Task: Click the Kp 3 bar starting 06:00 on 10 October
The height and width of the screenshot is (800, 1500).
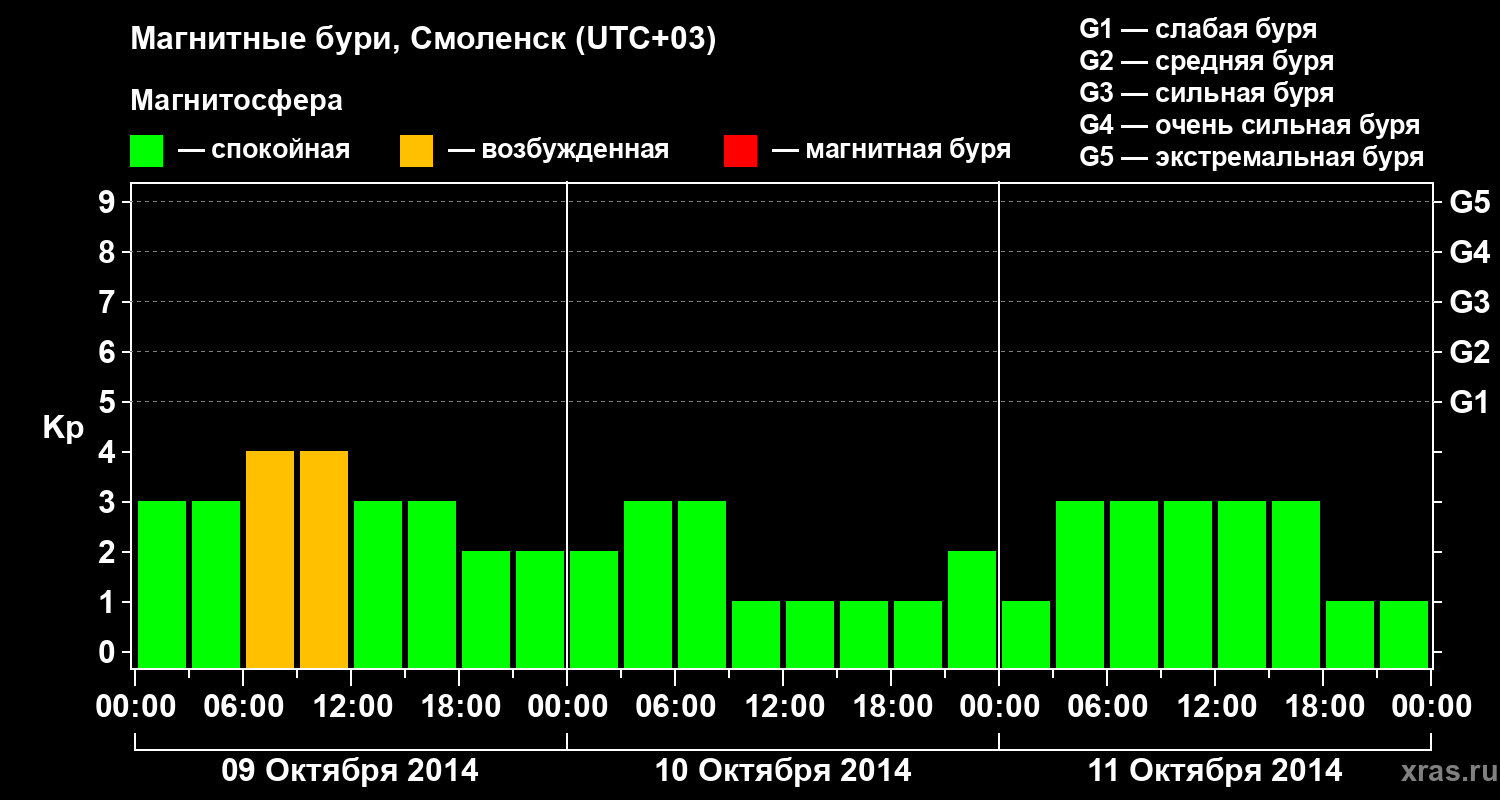Action: [702, 584]
